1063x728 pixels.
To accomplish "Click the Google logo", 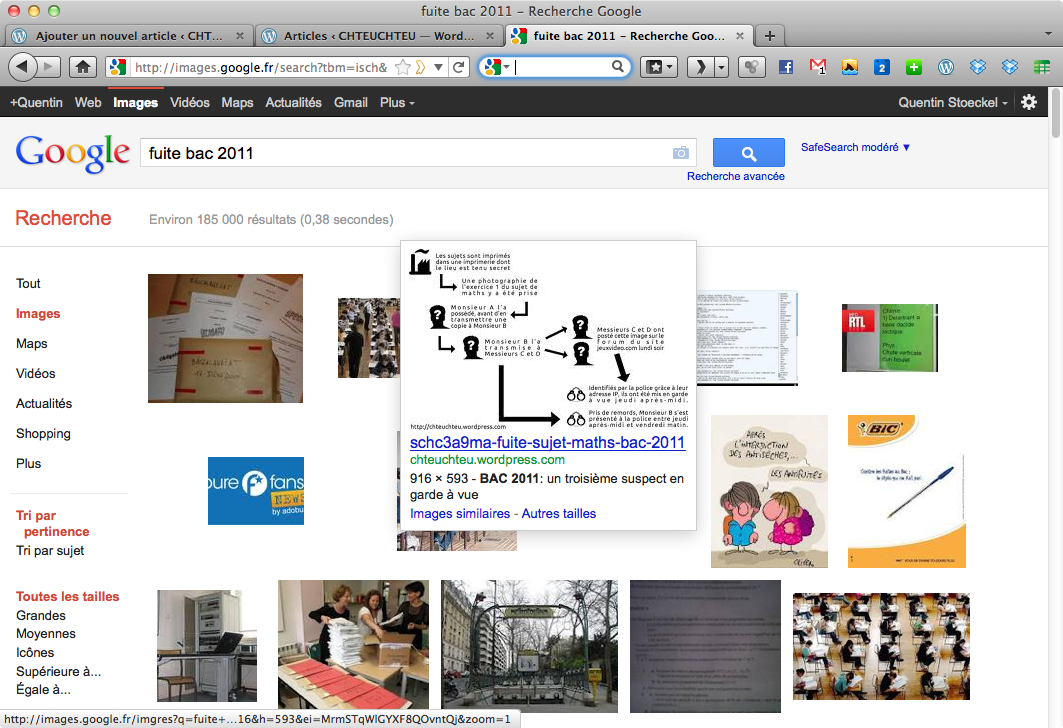I will (x=73, y=153).
